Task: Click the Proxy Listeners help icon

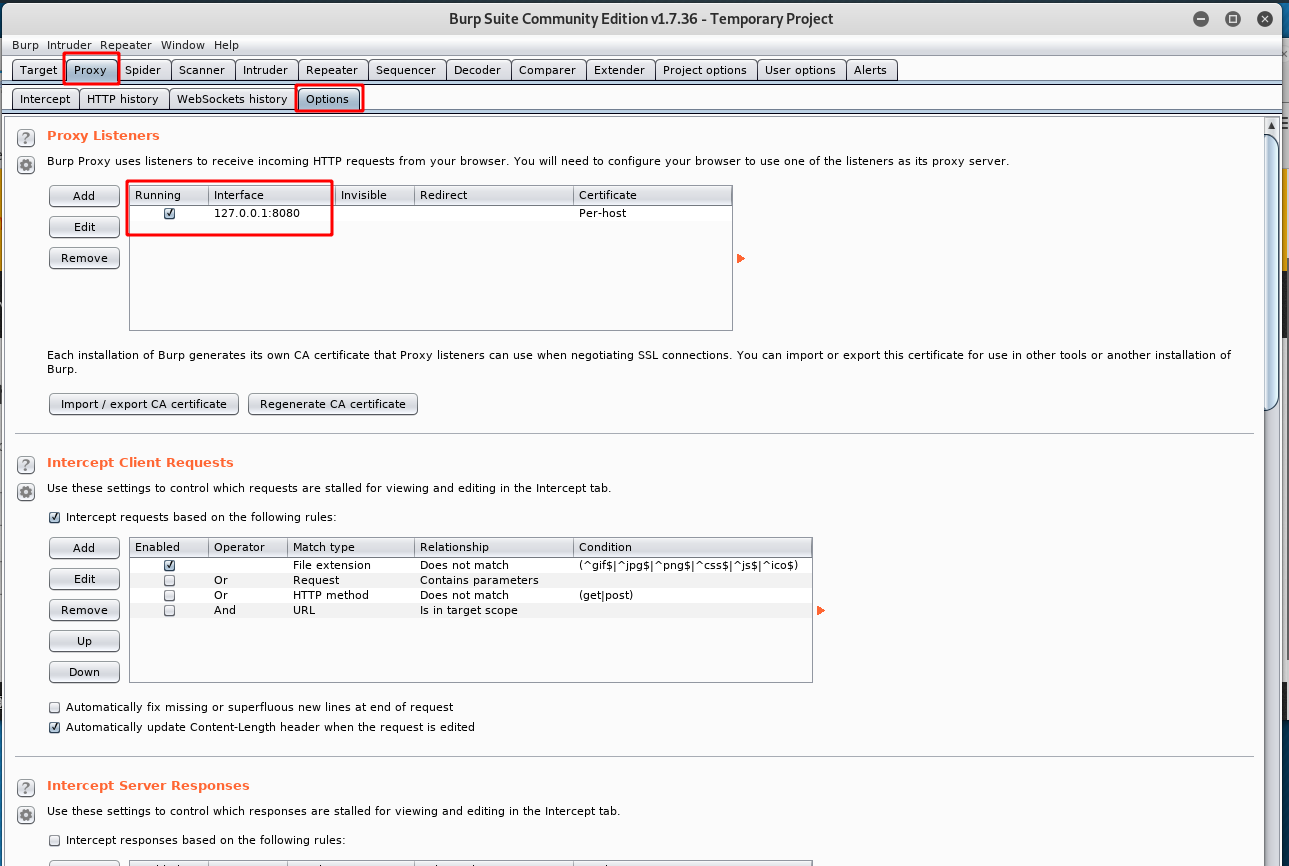Action: pos(25,137)
